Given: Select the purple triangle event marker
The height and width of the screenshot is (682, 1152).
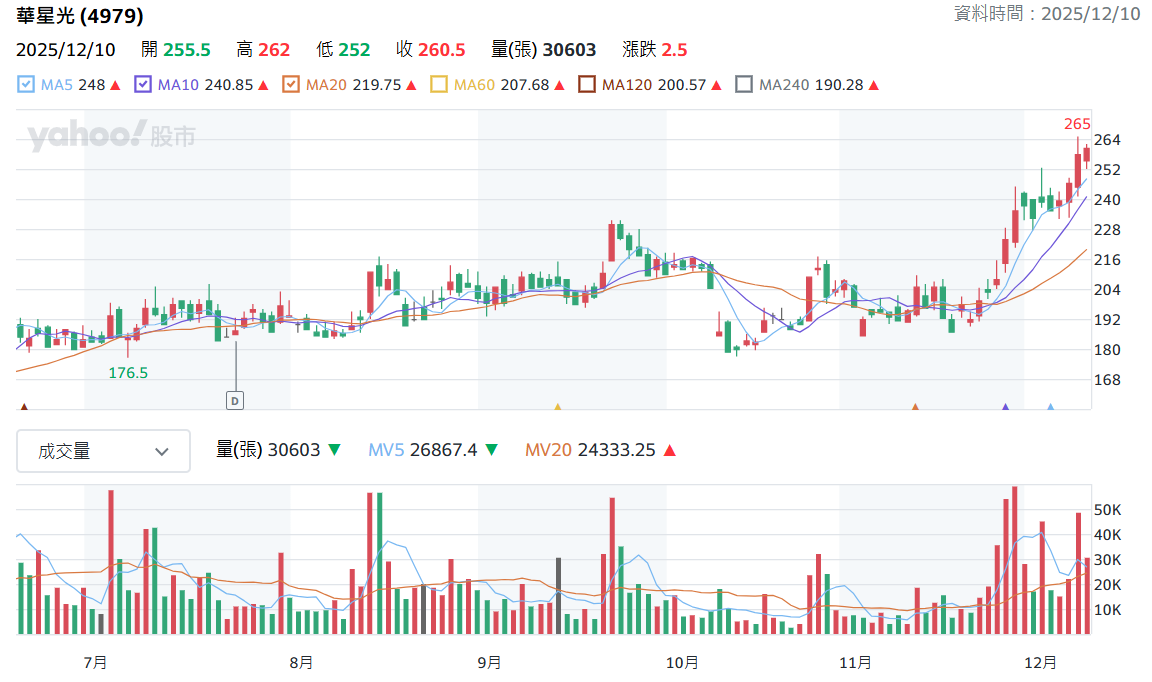Looking at the screenshot, I should [x=1006, y=406].
